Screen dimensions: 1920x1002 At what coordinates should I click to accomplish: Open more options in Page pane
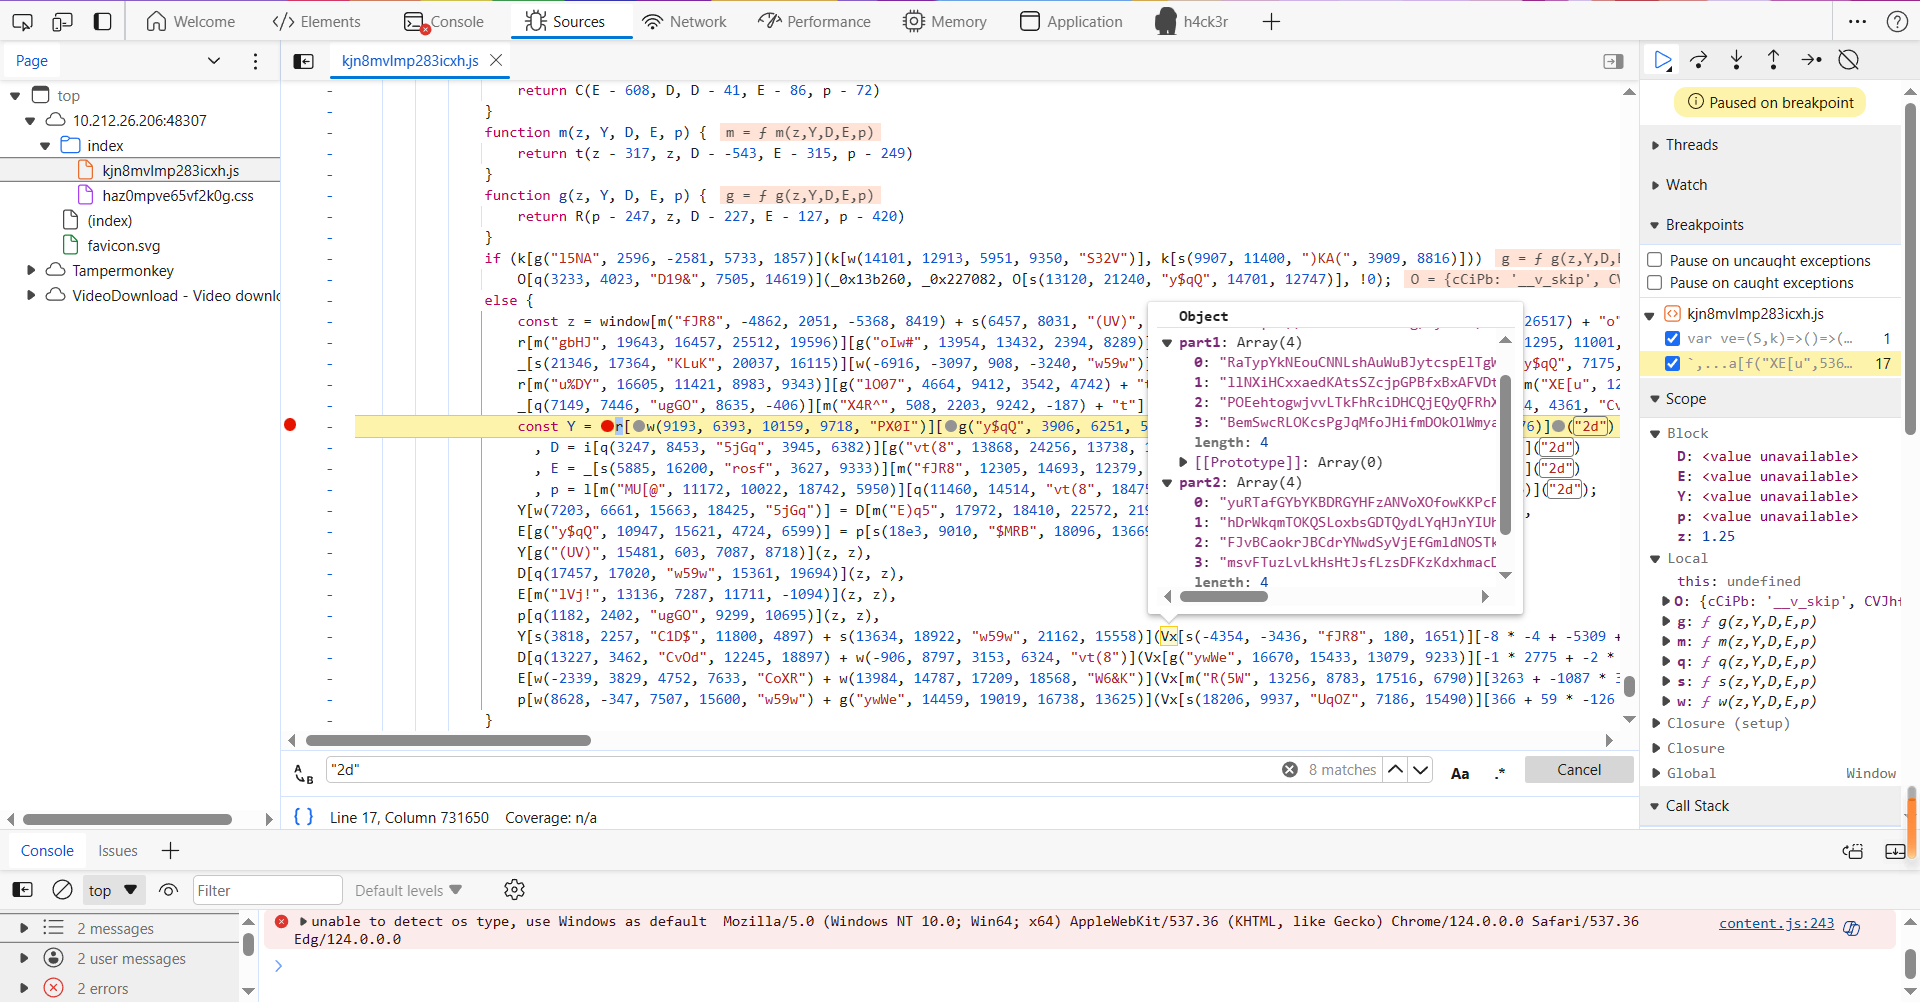point(255,61)
